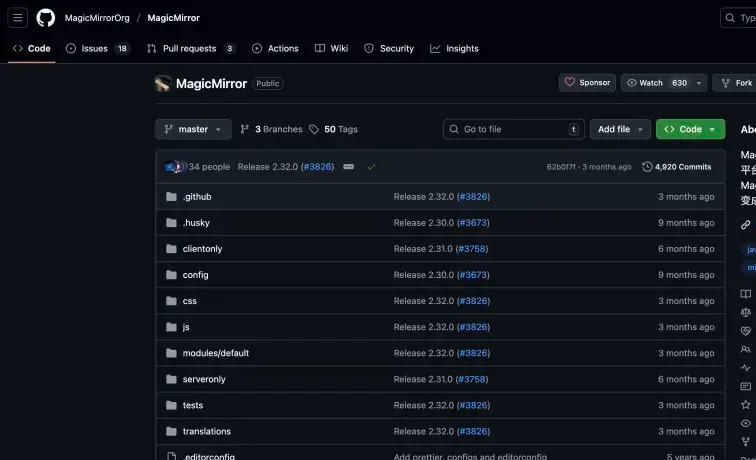Click the heart Sponsor button
This screenshot has height=460, width=756.
tap(587, 83)
